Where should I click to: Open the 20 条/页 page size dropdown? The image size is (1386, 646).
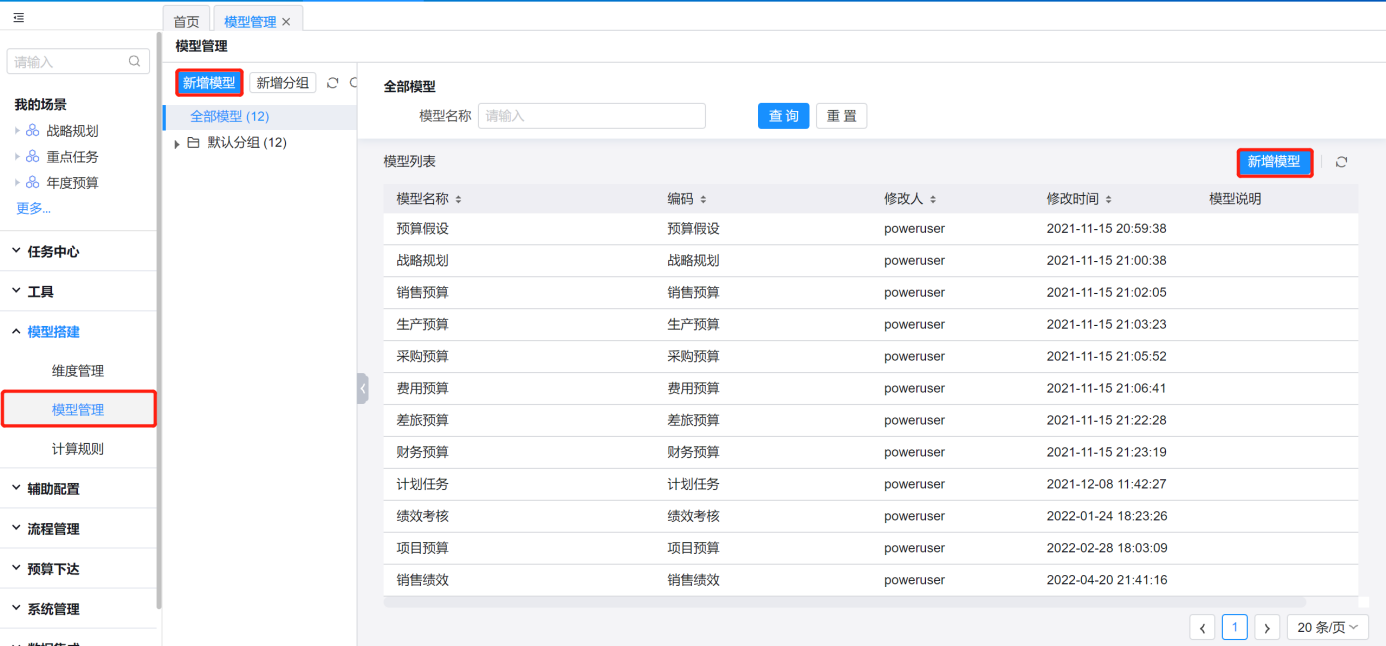coord(1328,627)
